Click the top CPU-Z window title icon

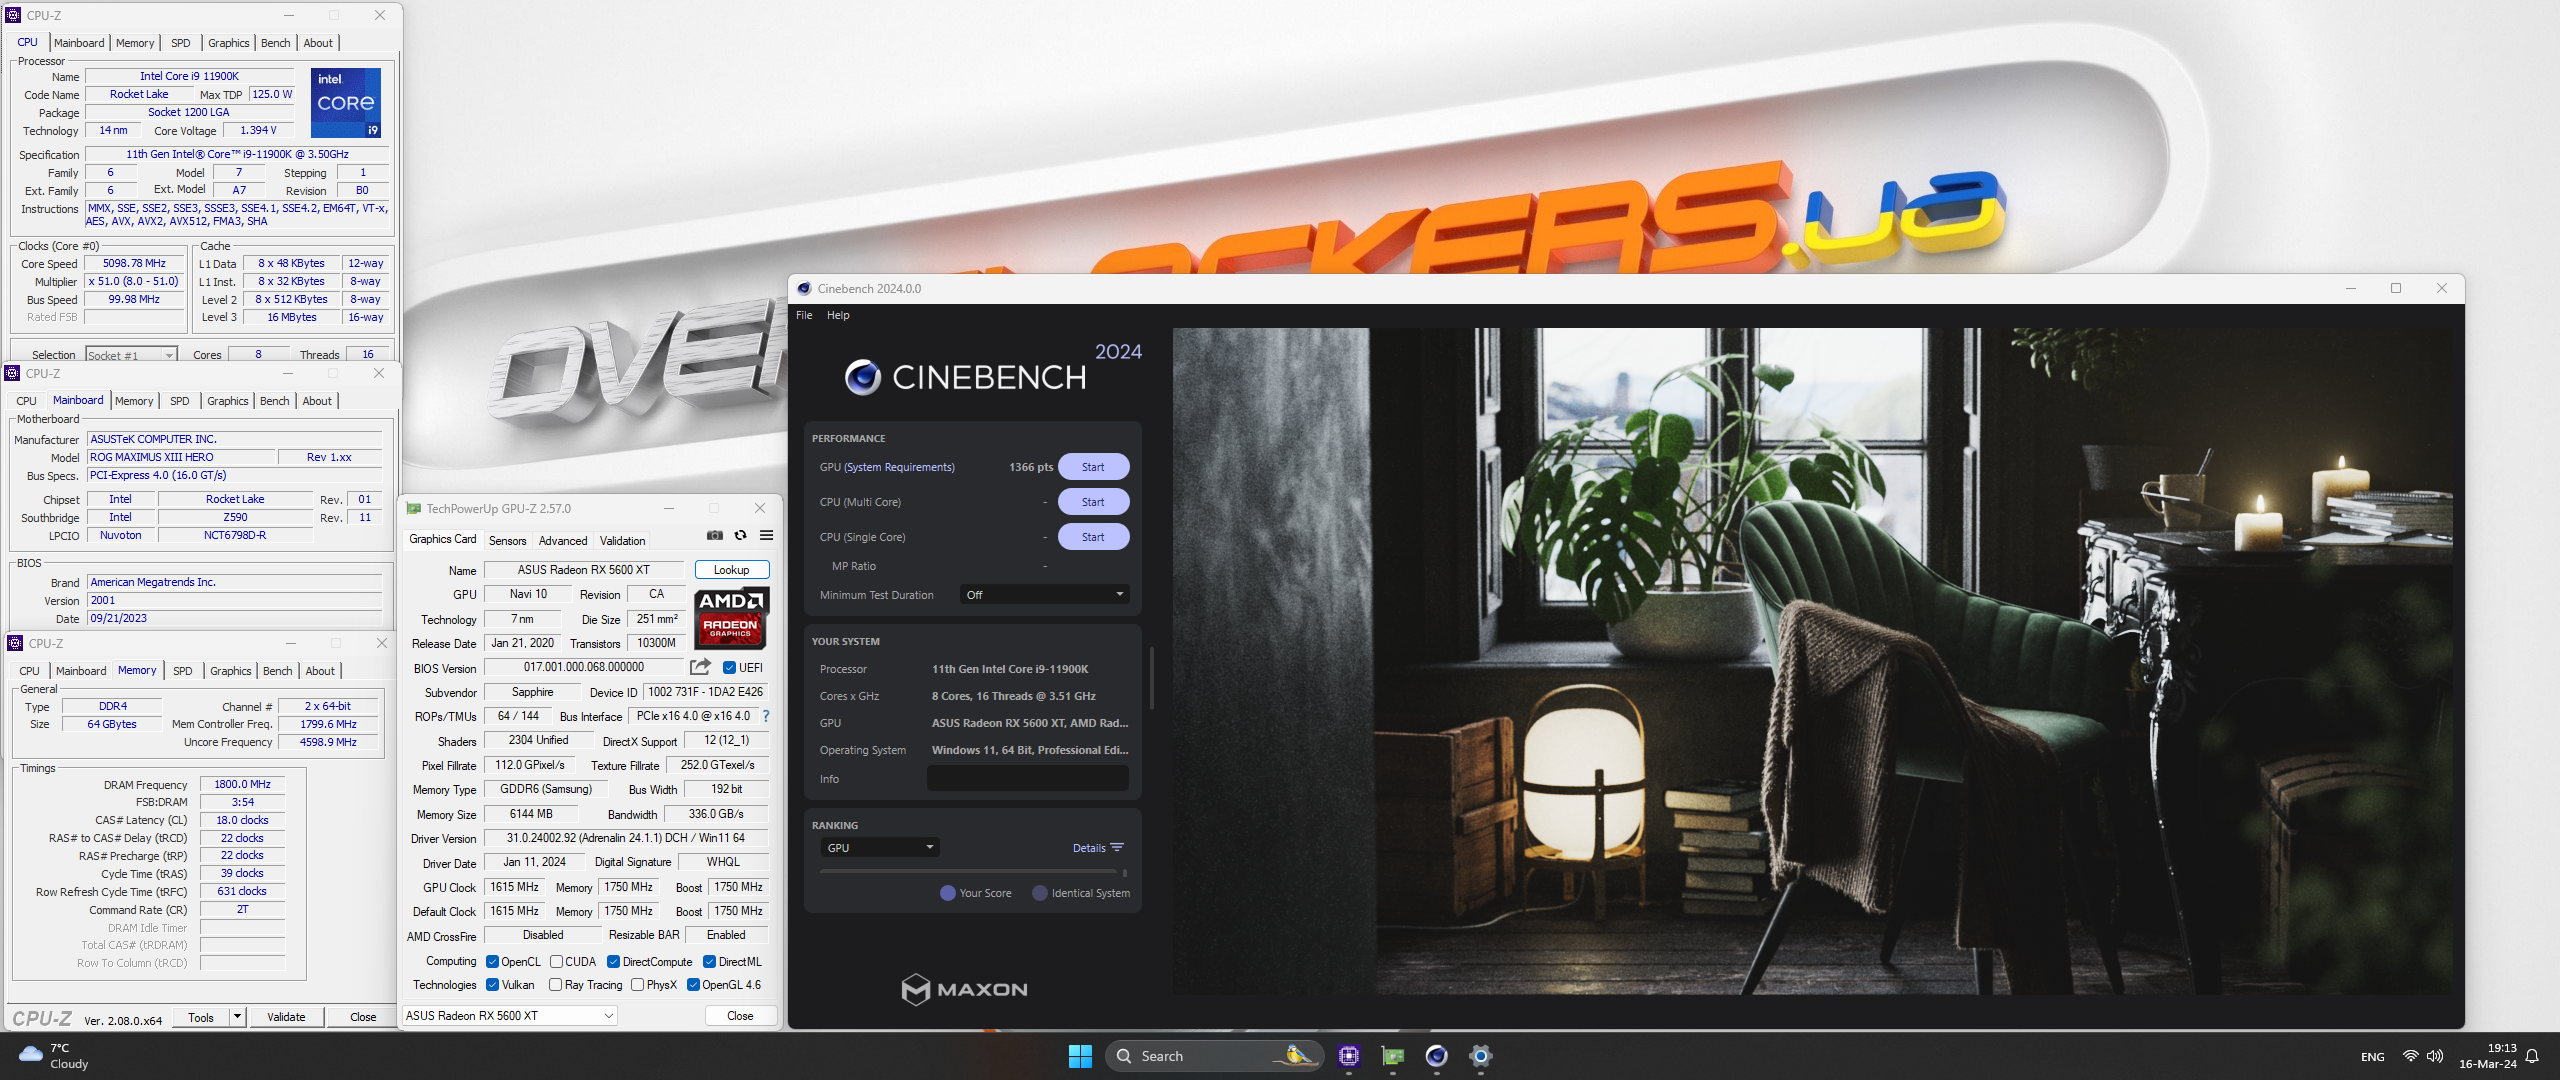pyautogui.click(x=13, y=15)
